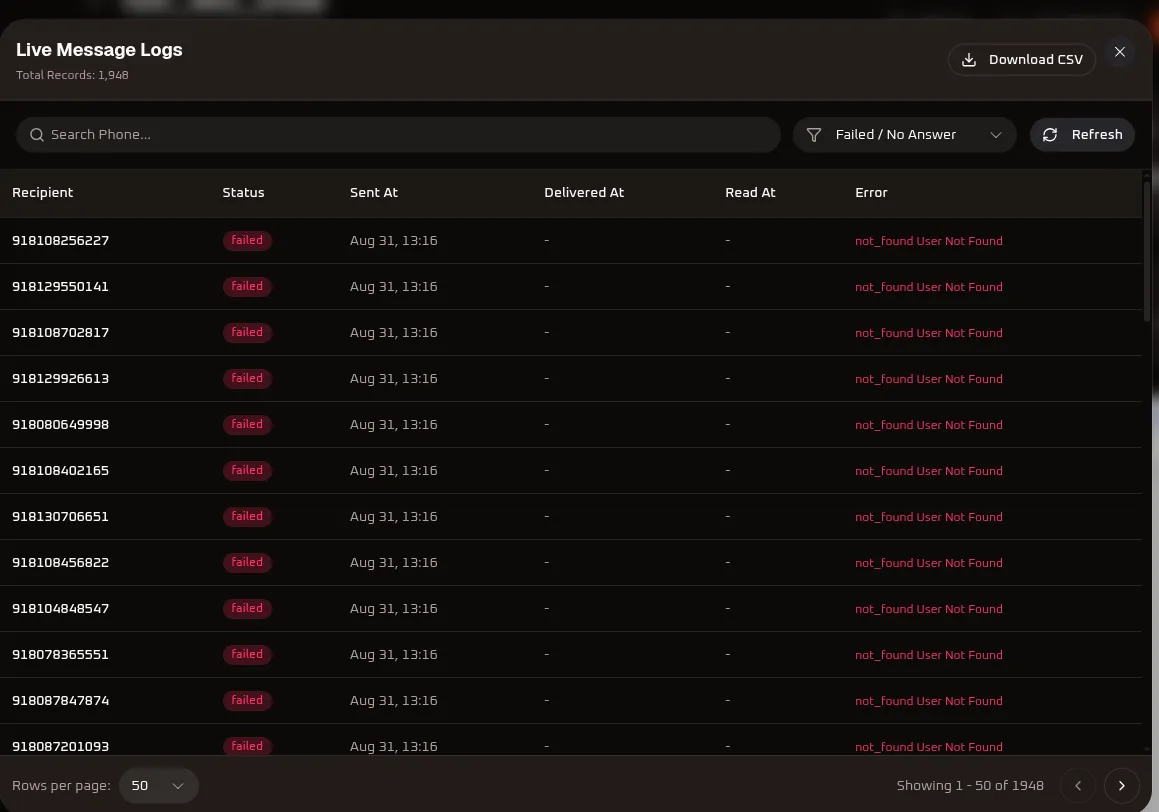Screen dimensions: 1159x812
Task: Click failed badge for 918087847874
Action: [247, 700]
